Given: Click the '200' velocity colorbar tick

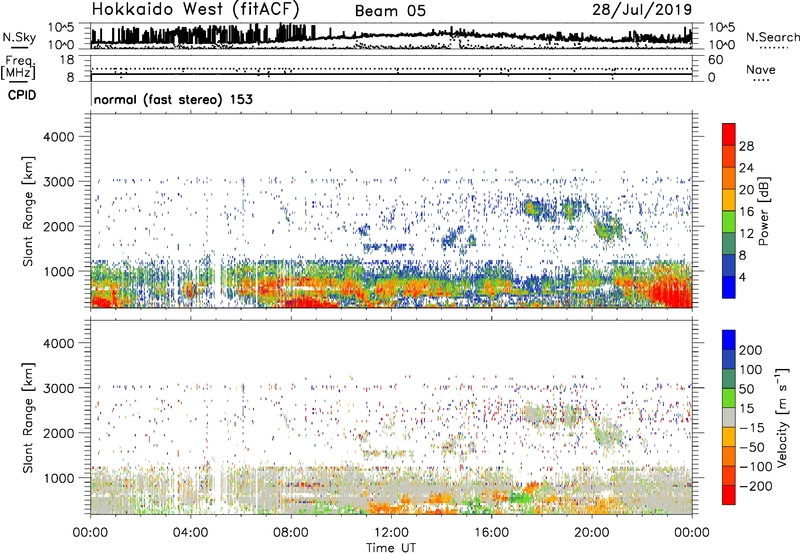Looking at the screenshot, I should click(x=751, y=350).
